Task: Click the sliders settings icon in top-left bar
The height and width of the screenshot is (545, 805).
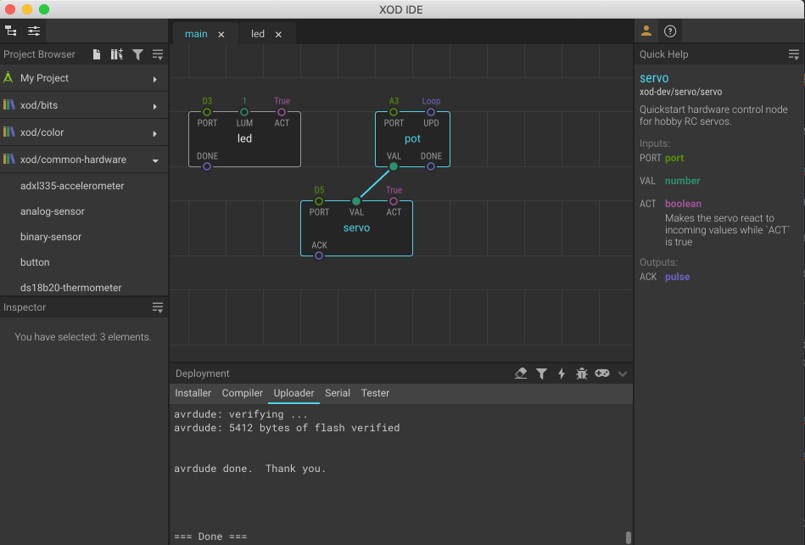Action: click(x=34, y=31)
